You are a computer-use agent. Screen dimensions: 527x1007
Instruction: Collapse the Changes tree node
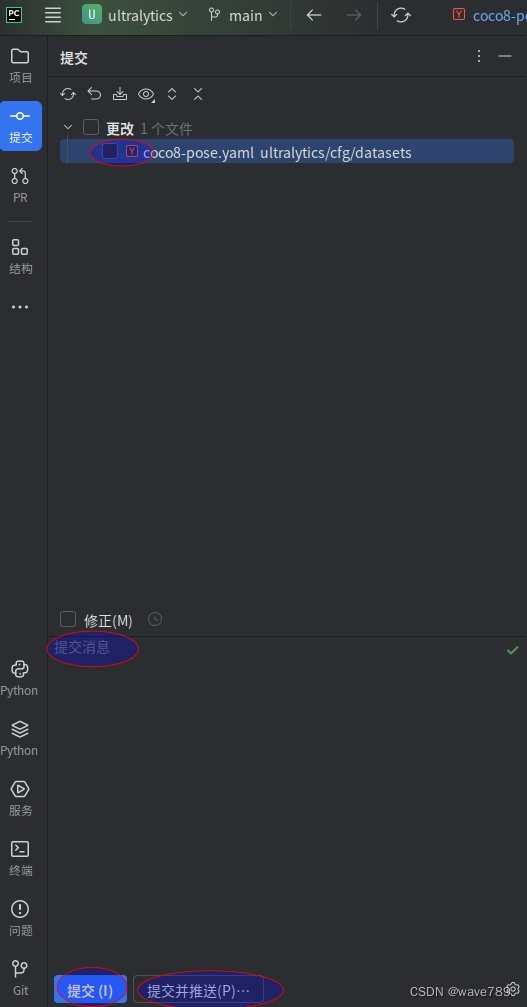point(68,128)
